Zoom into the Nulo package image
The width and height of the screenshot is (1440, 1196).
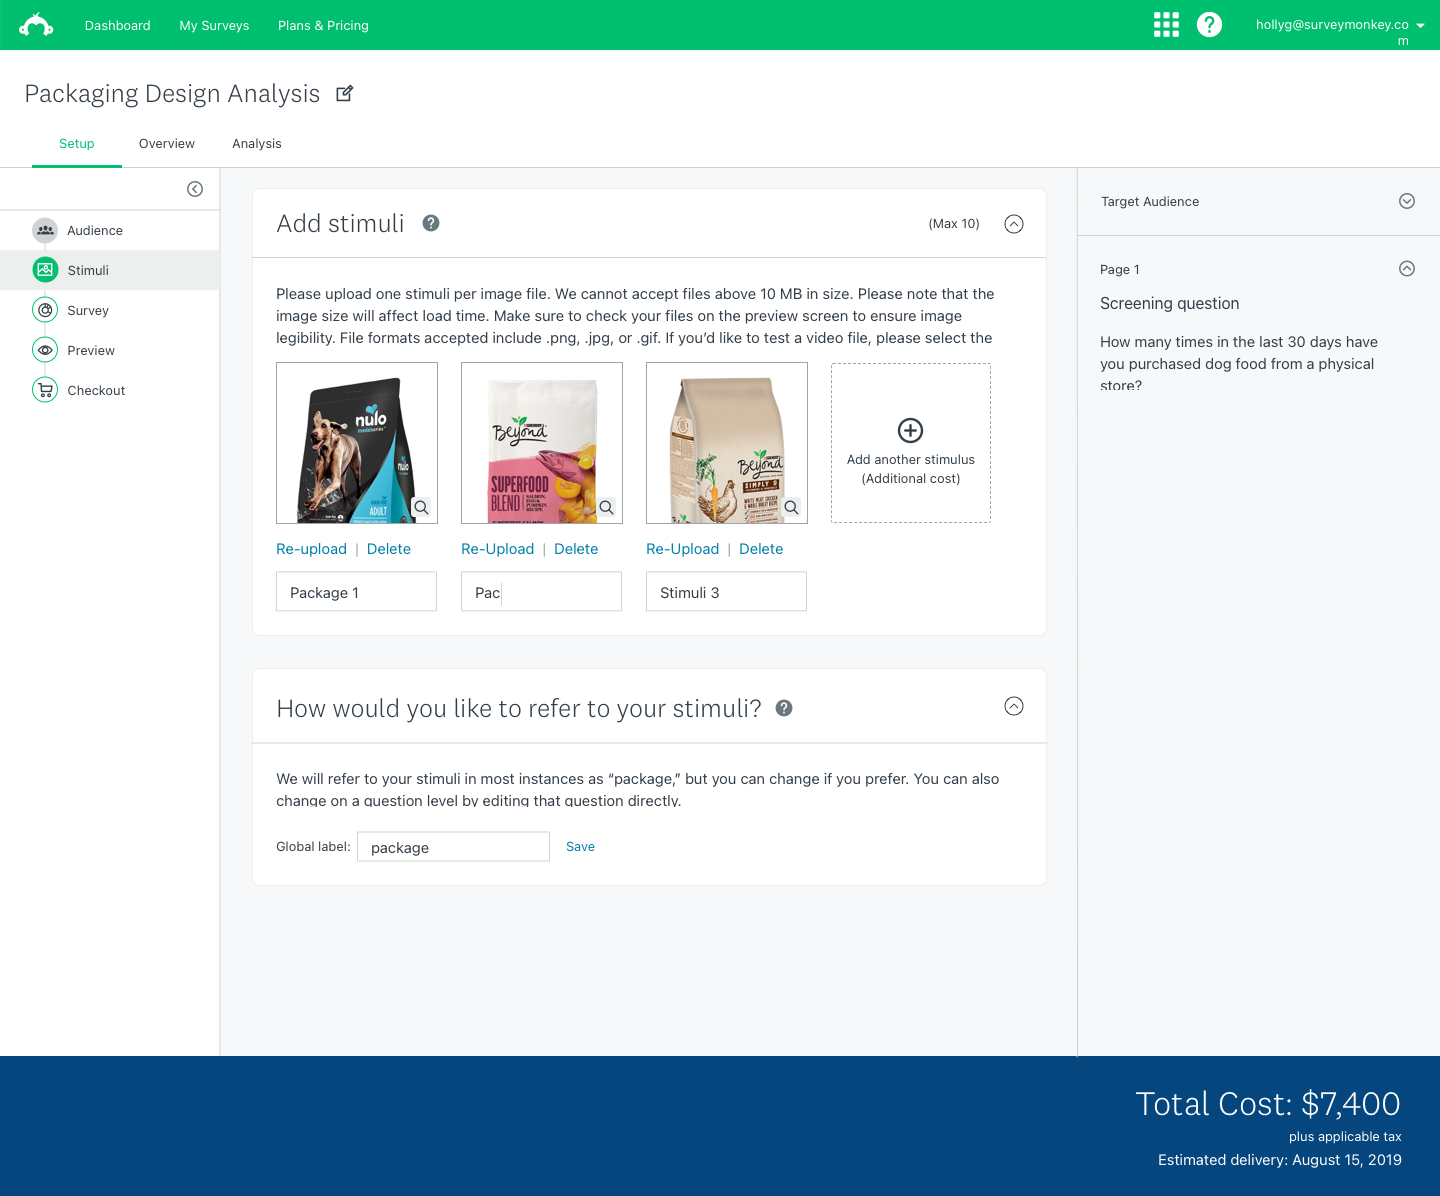pos(421,507)
